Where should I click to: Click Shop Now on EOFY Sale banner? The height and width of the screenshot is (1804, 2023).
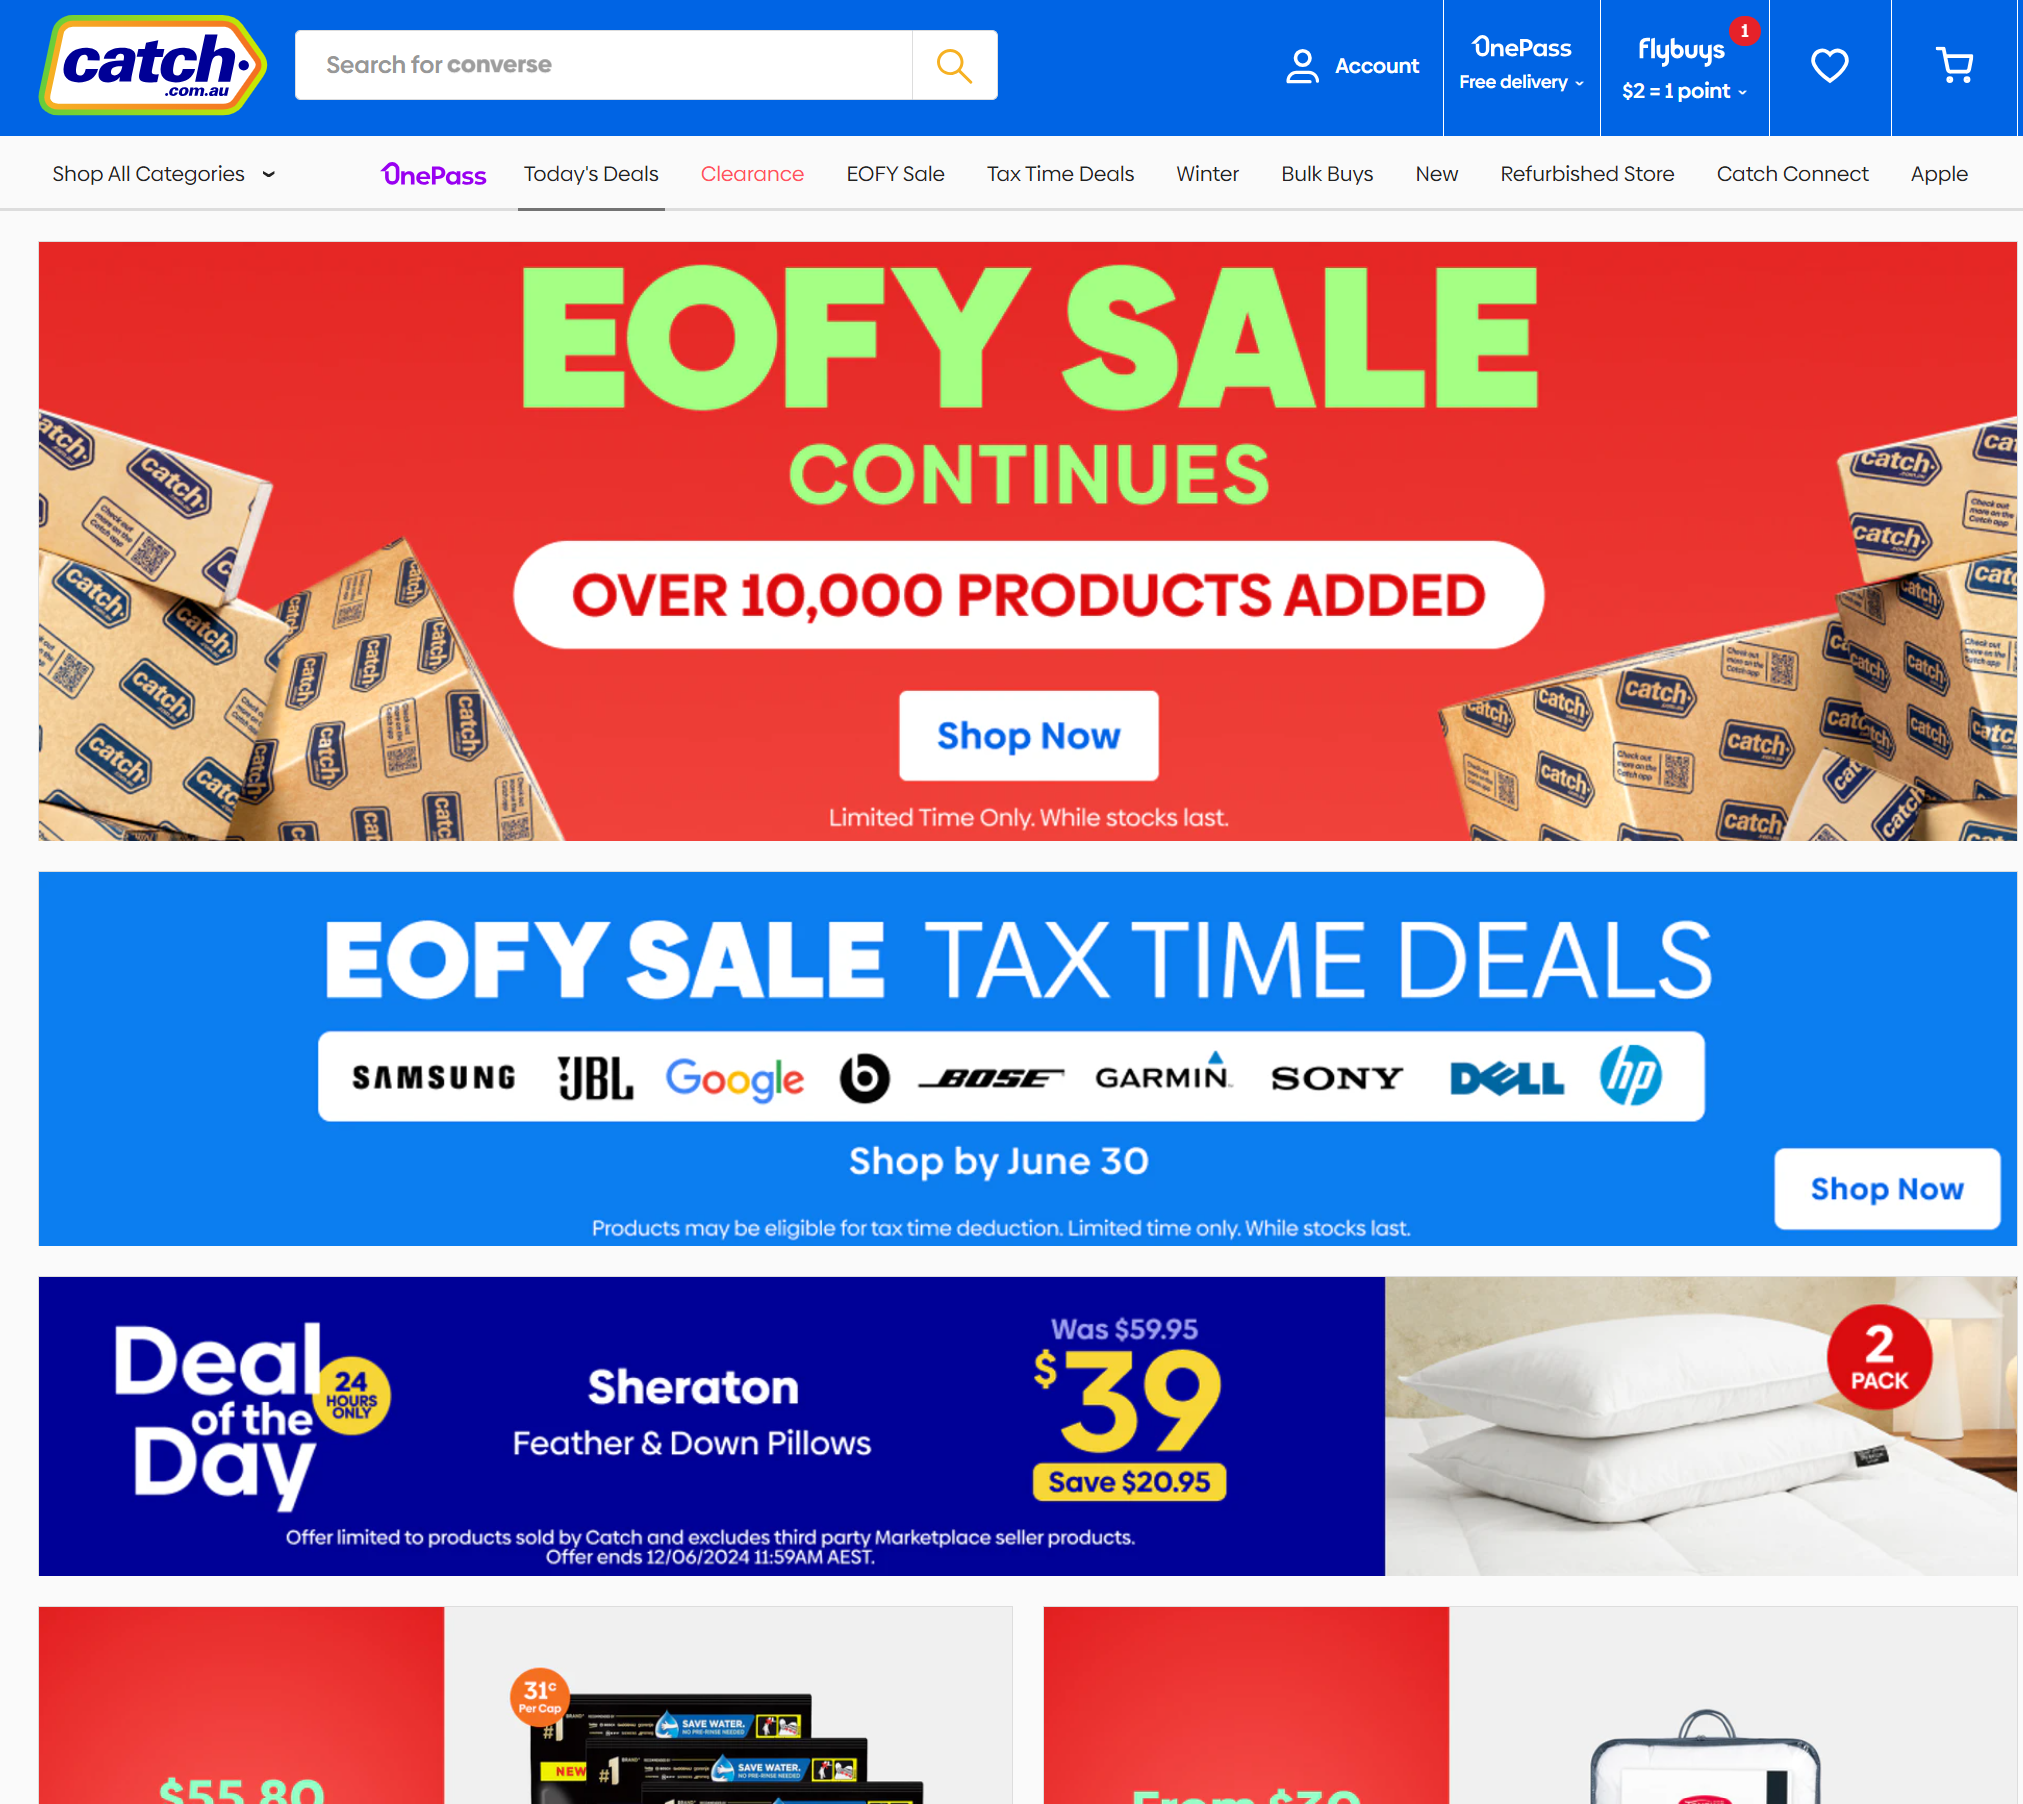pos(1028,735)
